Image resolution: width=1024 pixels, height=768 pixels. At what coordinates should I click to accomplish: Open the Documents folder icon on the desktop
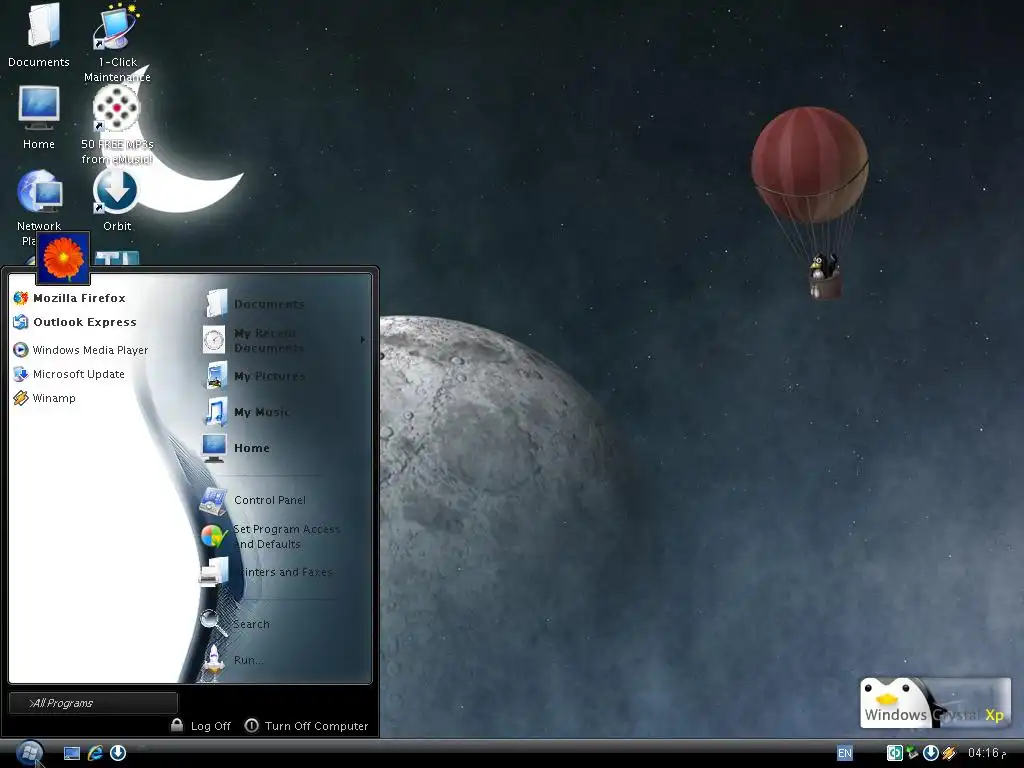pos(39,35)
